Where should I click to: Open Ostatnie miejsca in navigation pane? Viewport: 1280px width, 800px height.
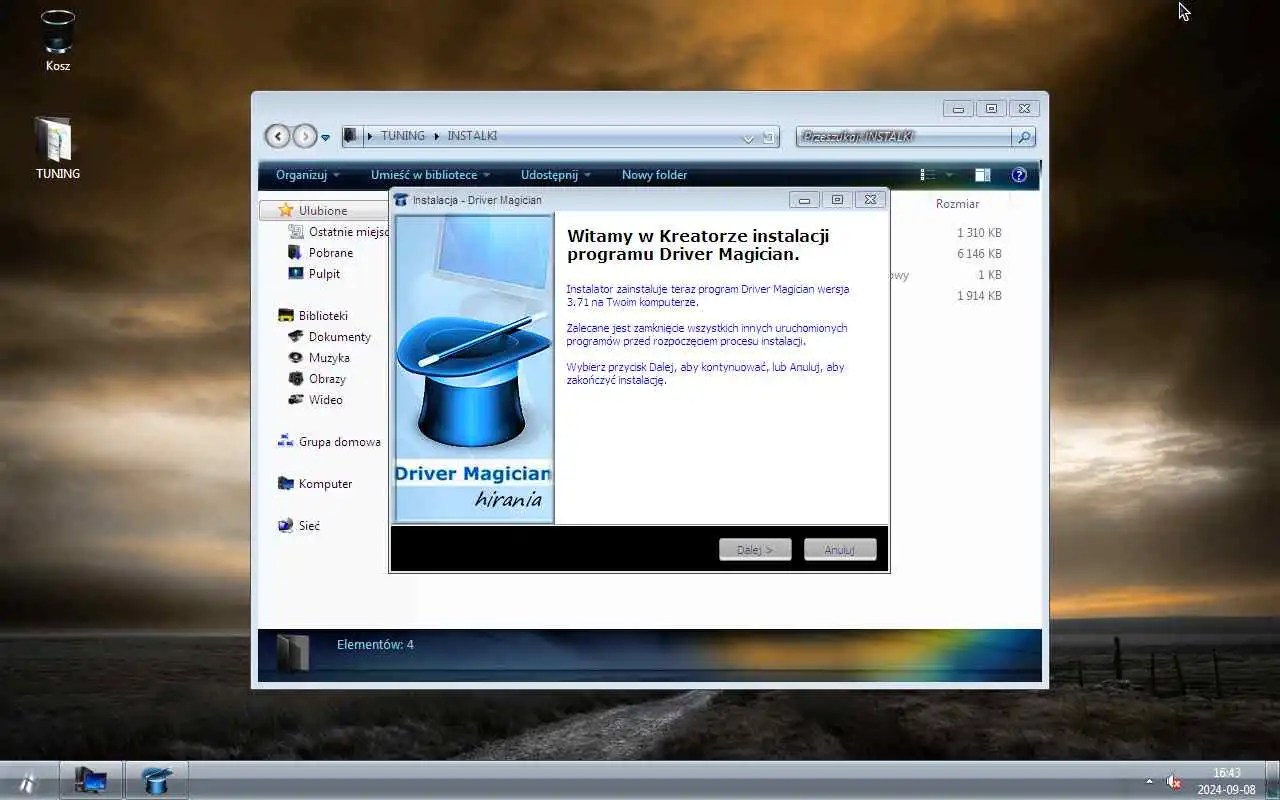(x=348, y=232)
